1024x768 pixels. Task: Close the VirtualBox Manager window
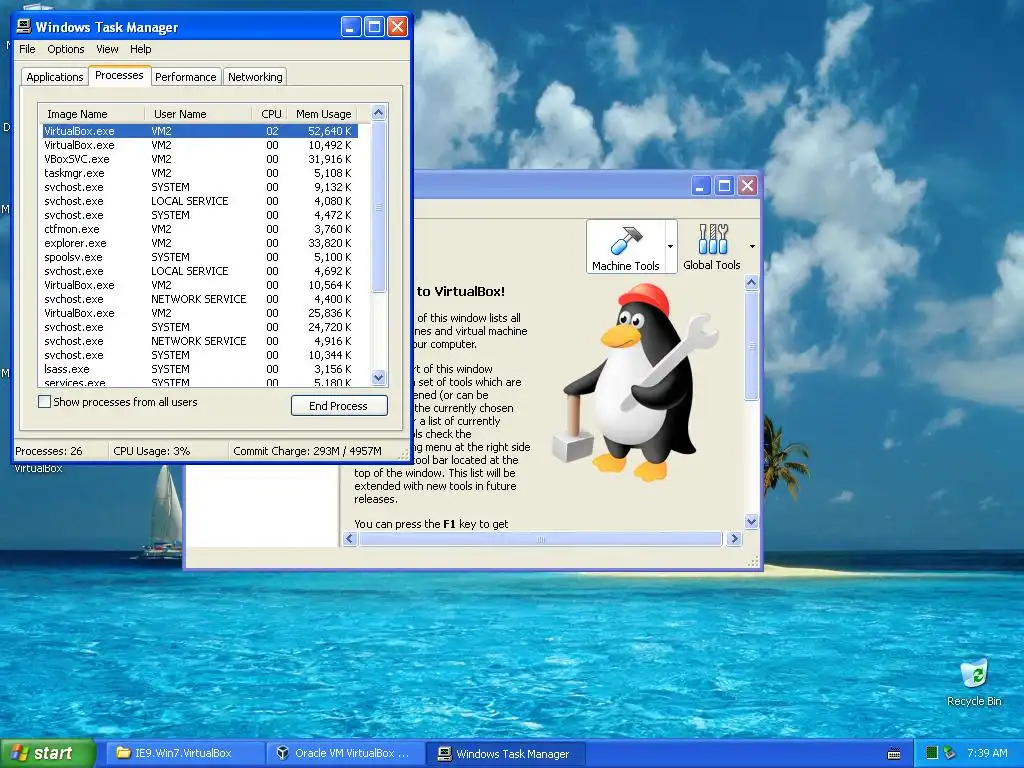coord(748,186)
